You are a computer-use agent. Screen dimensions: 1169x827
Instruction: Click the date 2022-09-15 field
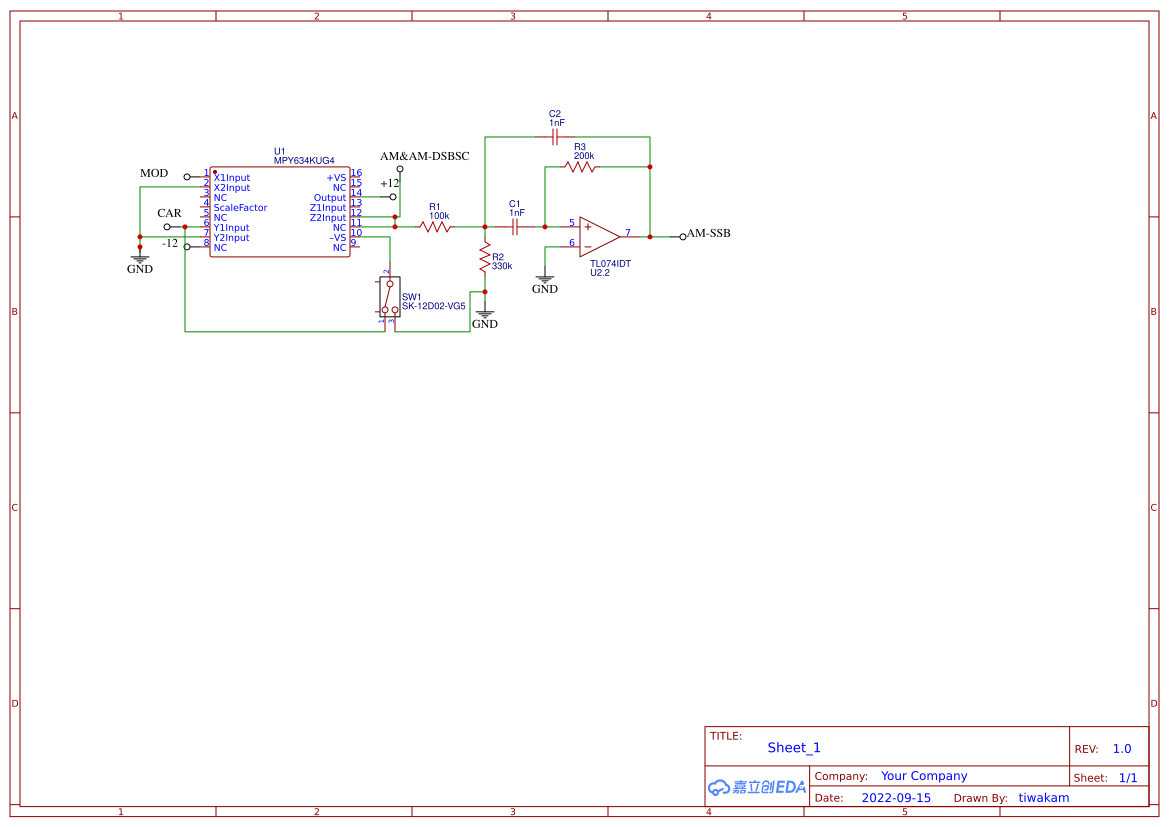tap(896, 798)
